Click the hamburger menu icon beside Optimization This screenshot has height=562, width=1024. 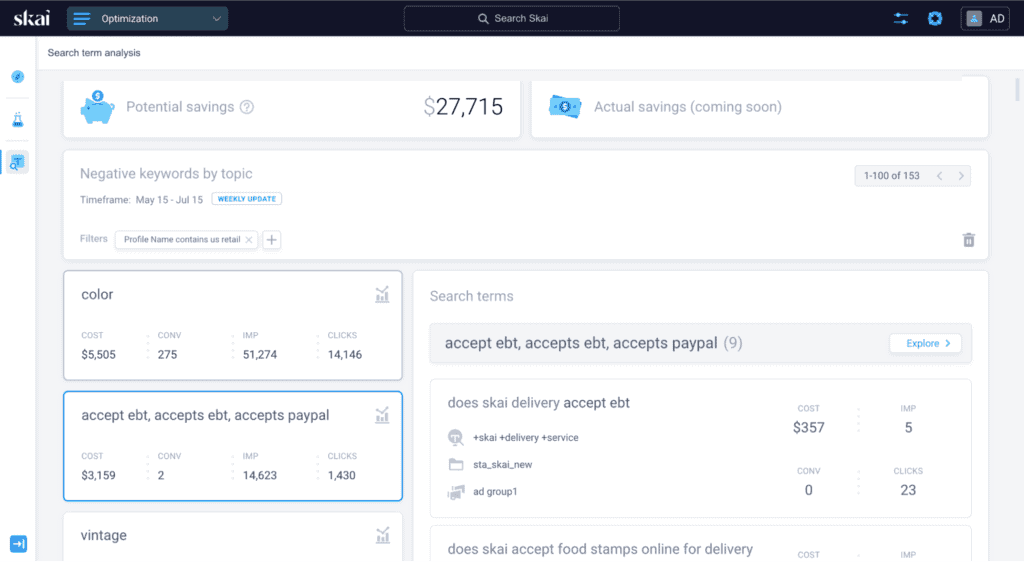(x=82, y=18)
